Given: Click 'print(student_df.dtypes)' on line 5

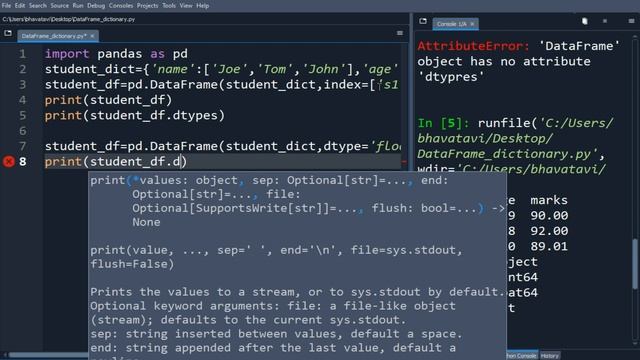Looking at the screenshot, I should 135,116.
